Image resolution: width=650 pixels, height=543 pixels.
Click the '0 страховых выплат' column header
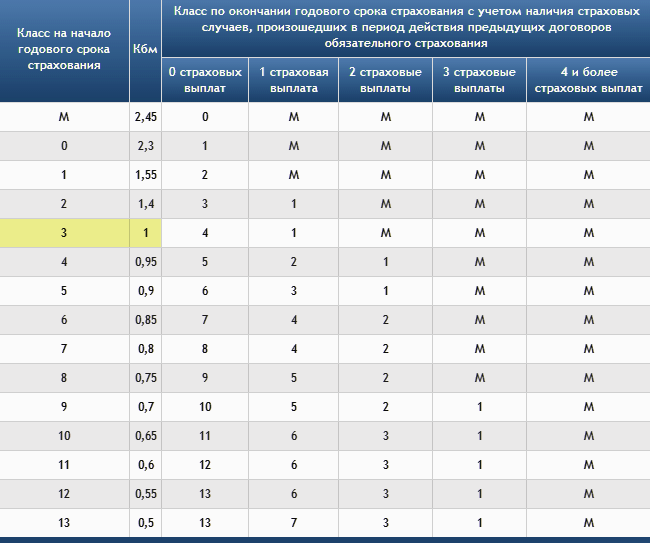click(x=204, y=80)
